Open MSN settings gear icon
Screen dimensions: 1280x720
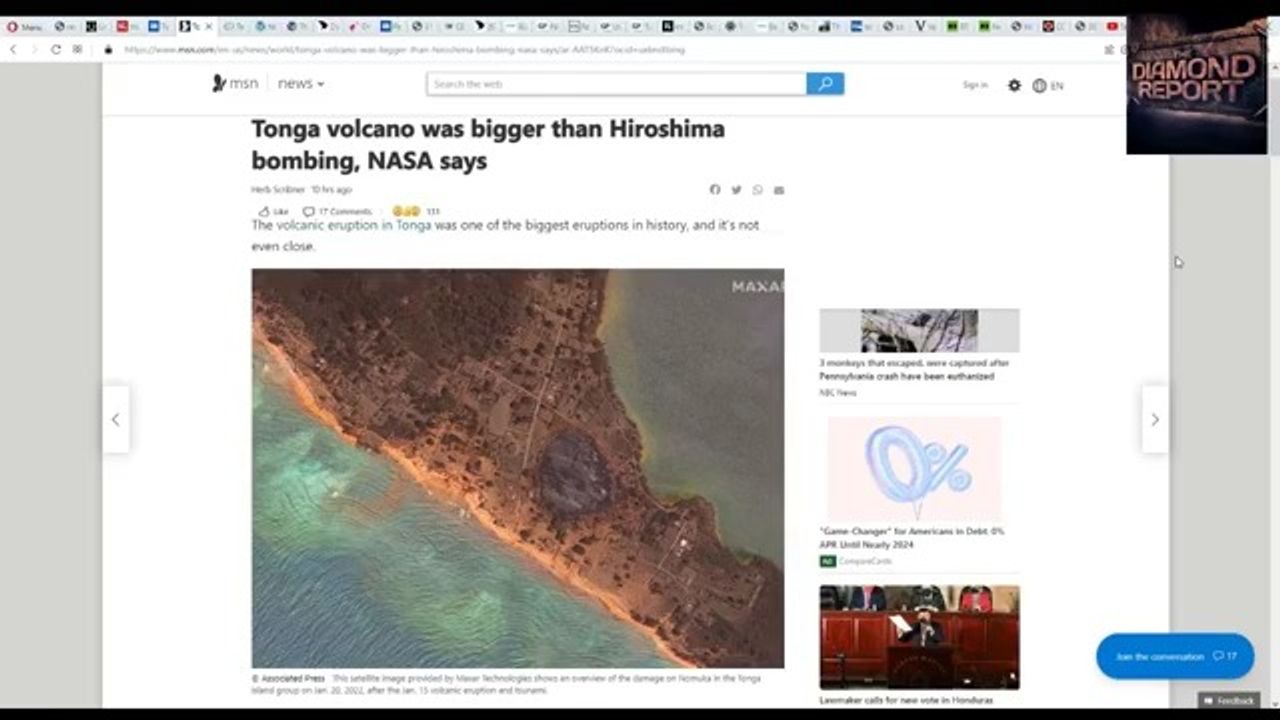pyautogui.click(x=1014, y=85)
